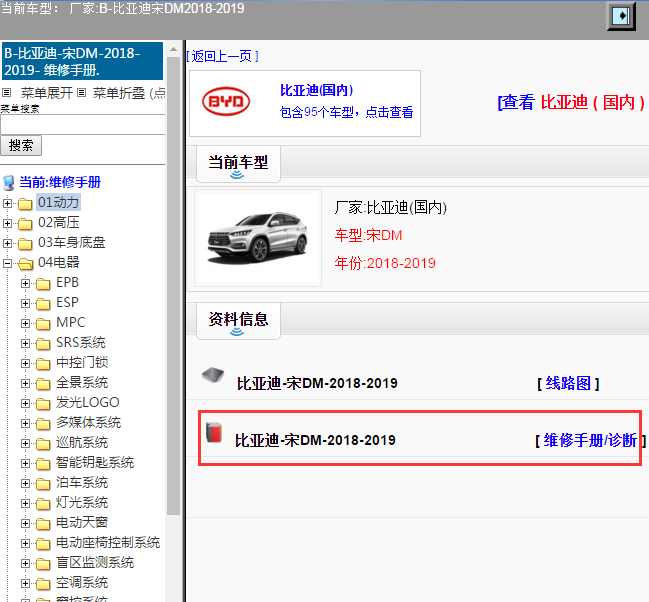Expand the 灯光系统 subfolder node
The width and height of the screenshot is (649, 602).
coord(25,503)
